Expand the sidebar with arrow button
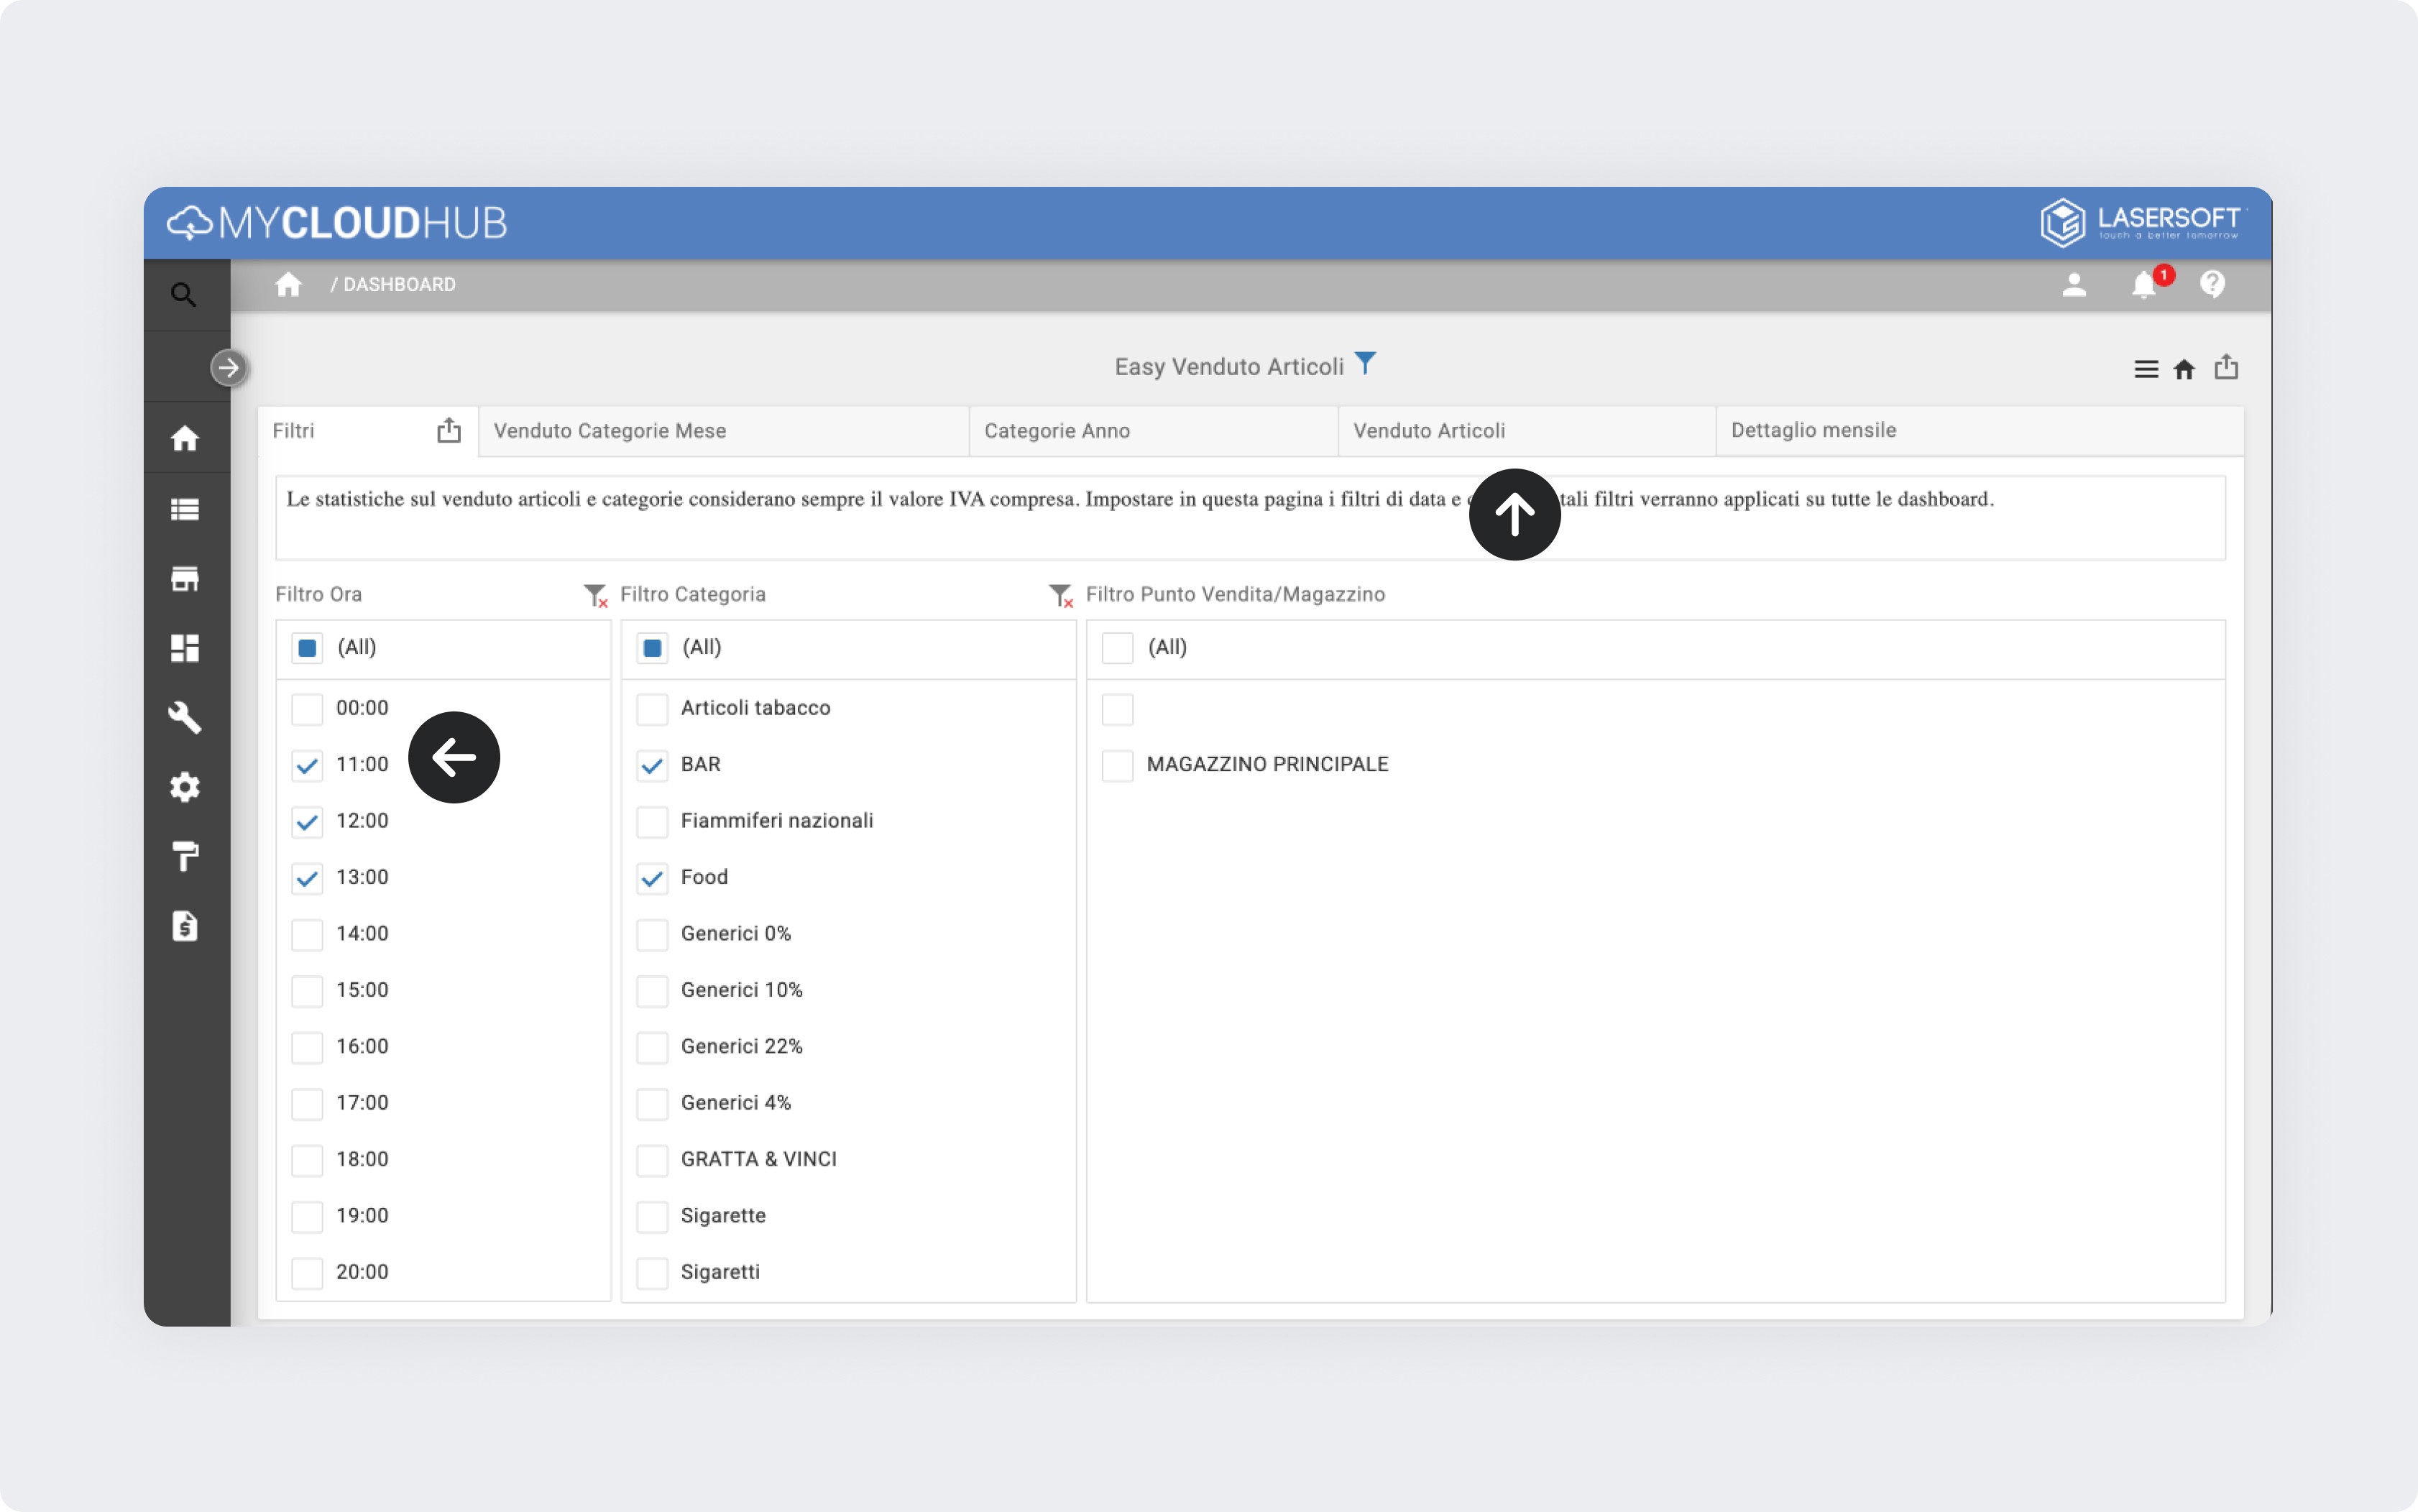Image resolution: width=2418 pixels, height=1512 pixels. tap(229, 368)
